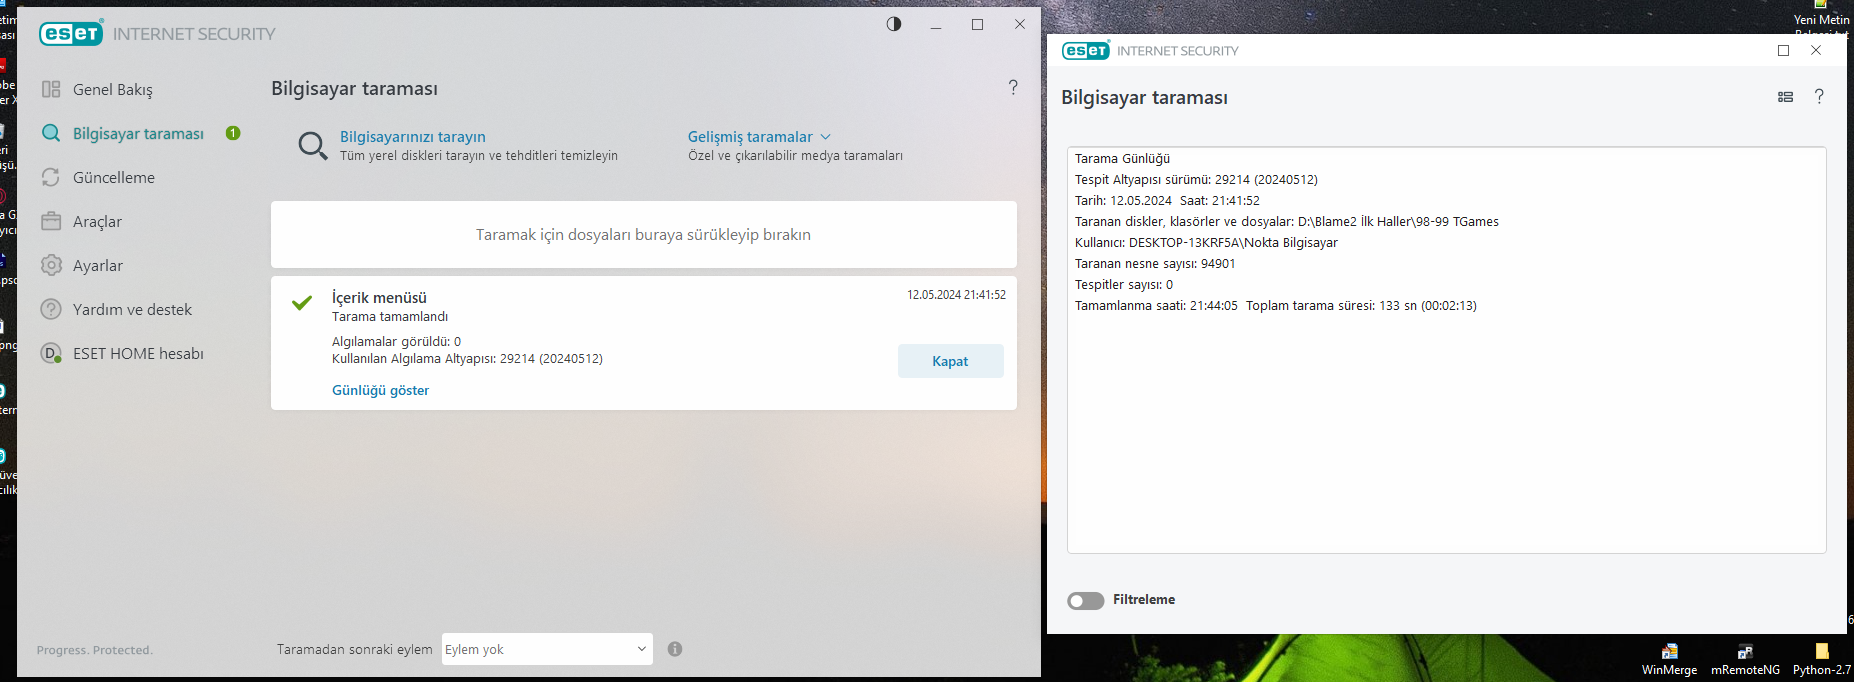Open Ayarlar settings page
The height and width of the screenshot is (682, 1854).
97,266
